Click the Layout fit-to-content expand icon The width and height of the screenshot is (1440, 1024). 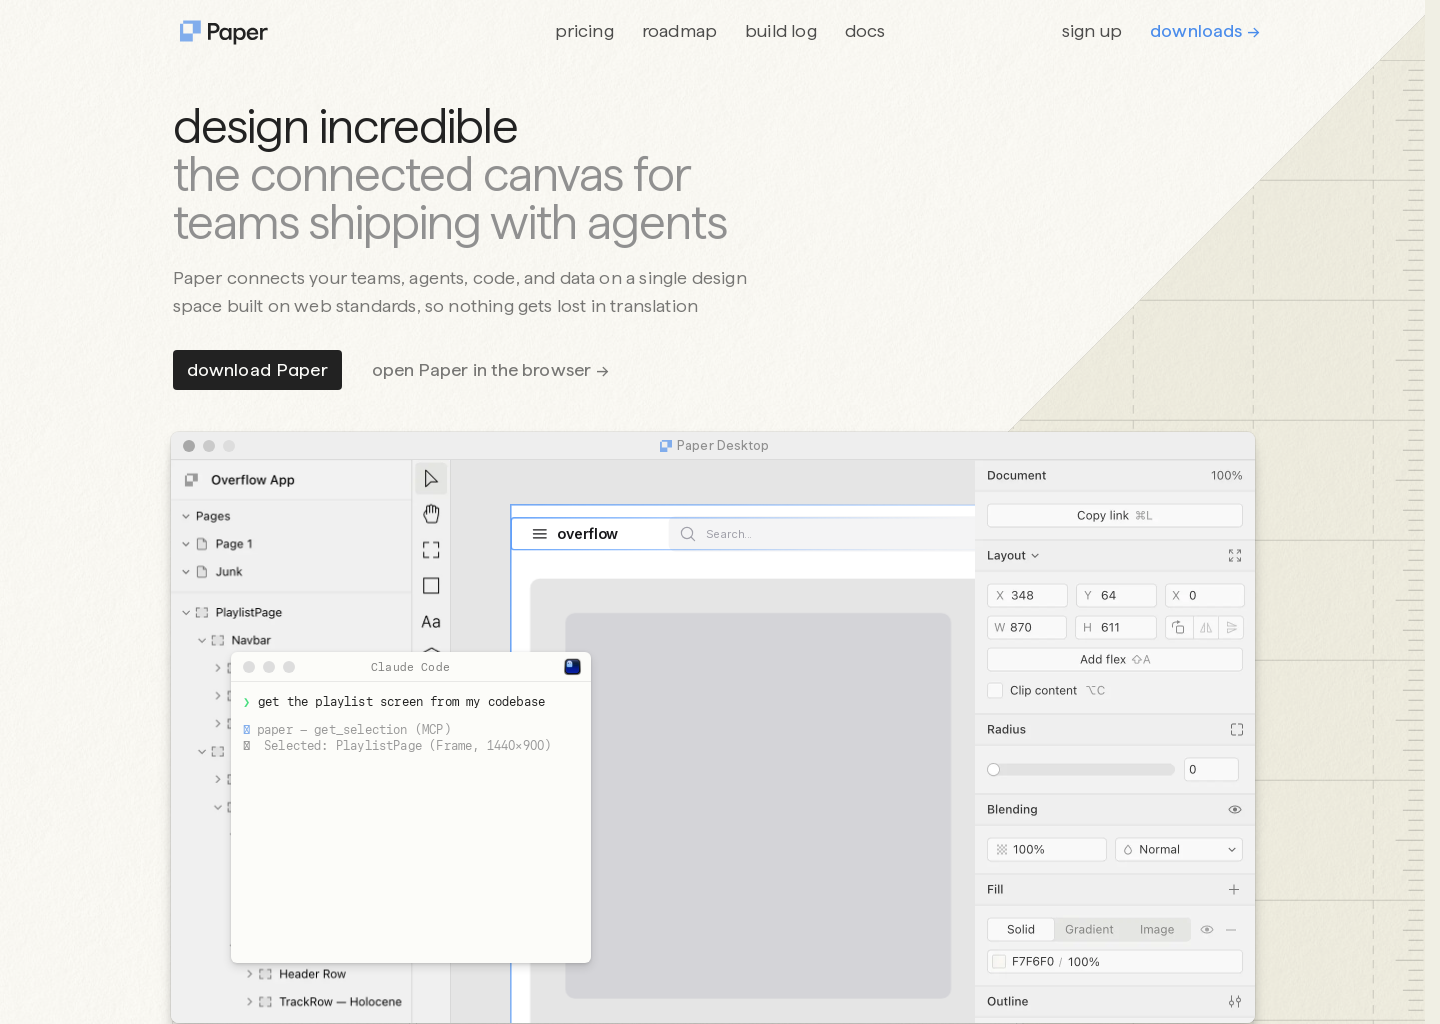[1235, 556]
